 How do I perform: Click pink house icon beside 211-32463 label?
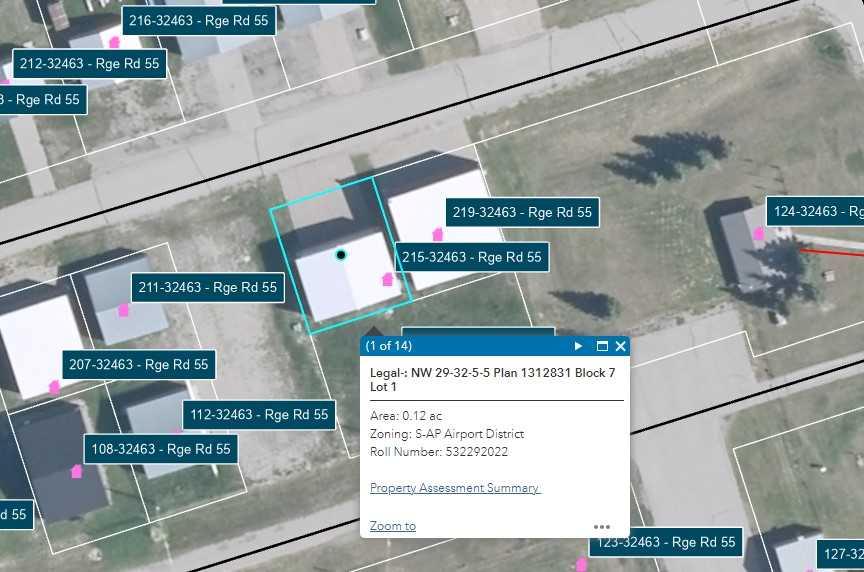124,310
